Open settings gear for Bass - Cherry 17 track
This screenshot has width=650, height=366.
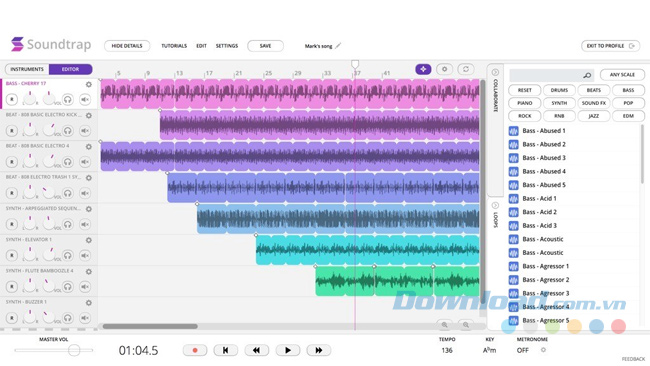click(89, 84)
